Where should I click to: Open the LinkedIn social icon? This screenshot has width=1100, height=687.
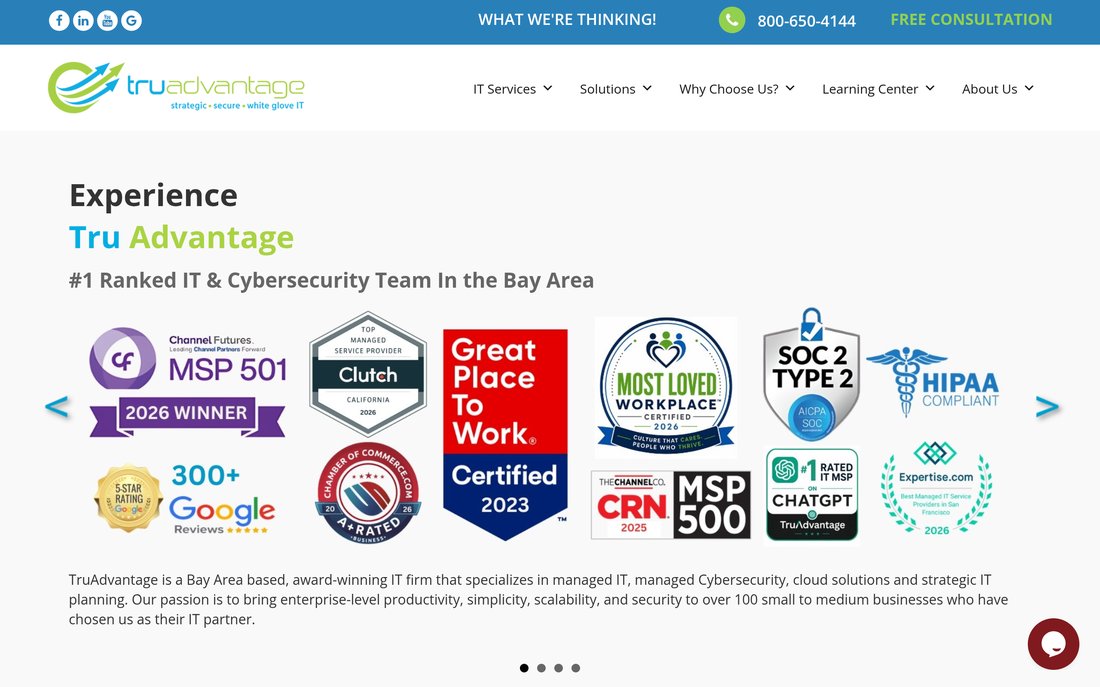tap(83, 20)
